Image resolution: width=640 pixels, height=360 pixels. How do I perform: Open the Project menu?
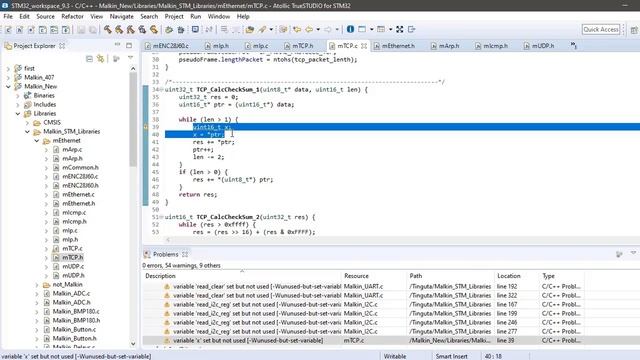[174, 16]
